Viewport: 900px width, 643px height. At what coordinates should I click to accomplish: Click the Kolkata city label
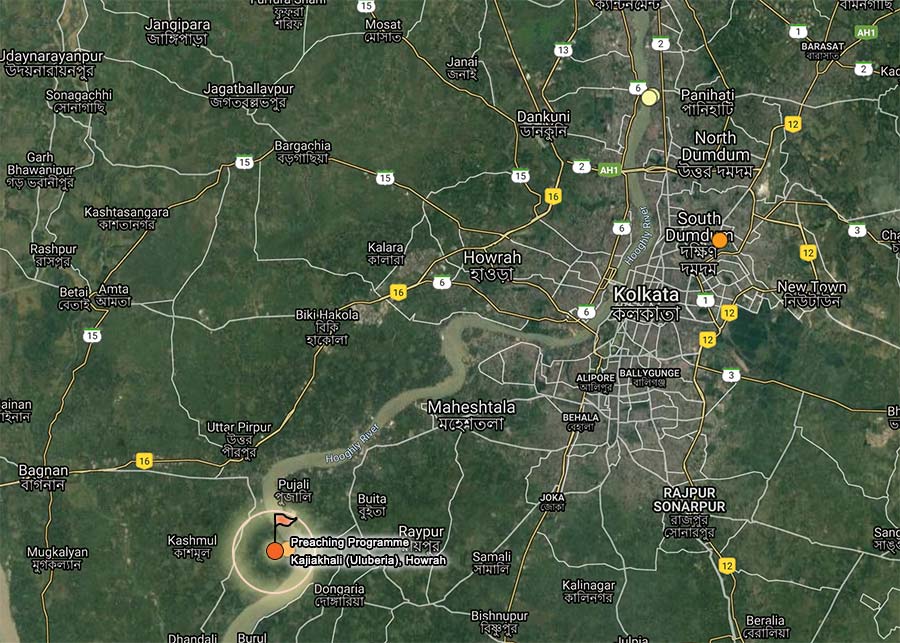click(646, 304)
